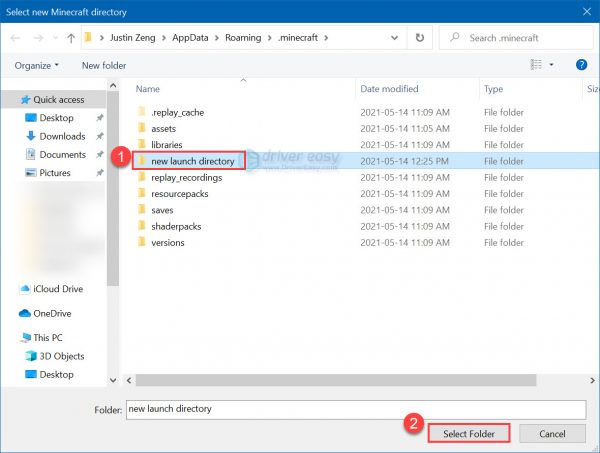Open Desktop under This PC
600x453 pixels.
tap(56, 375)
